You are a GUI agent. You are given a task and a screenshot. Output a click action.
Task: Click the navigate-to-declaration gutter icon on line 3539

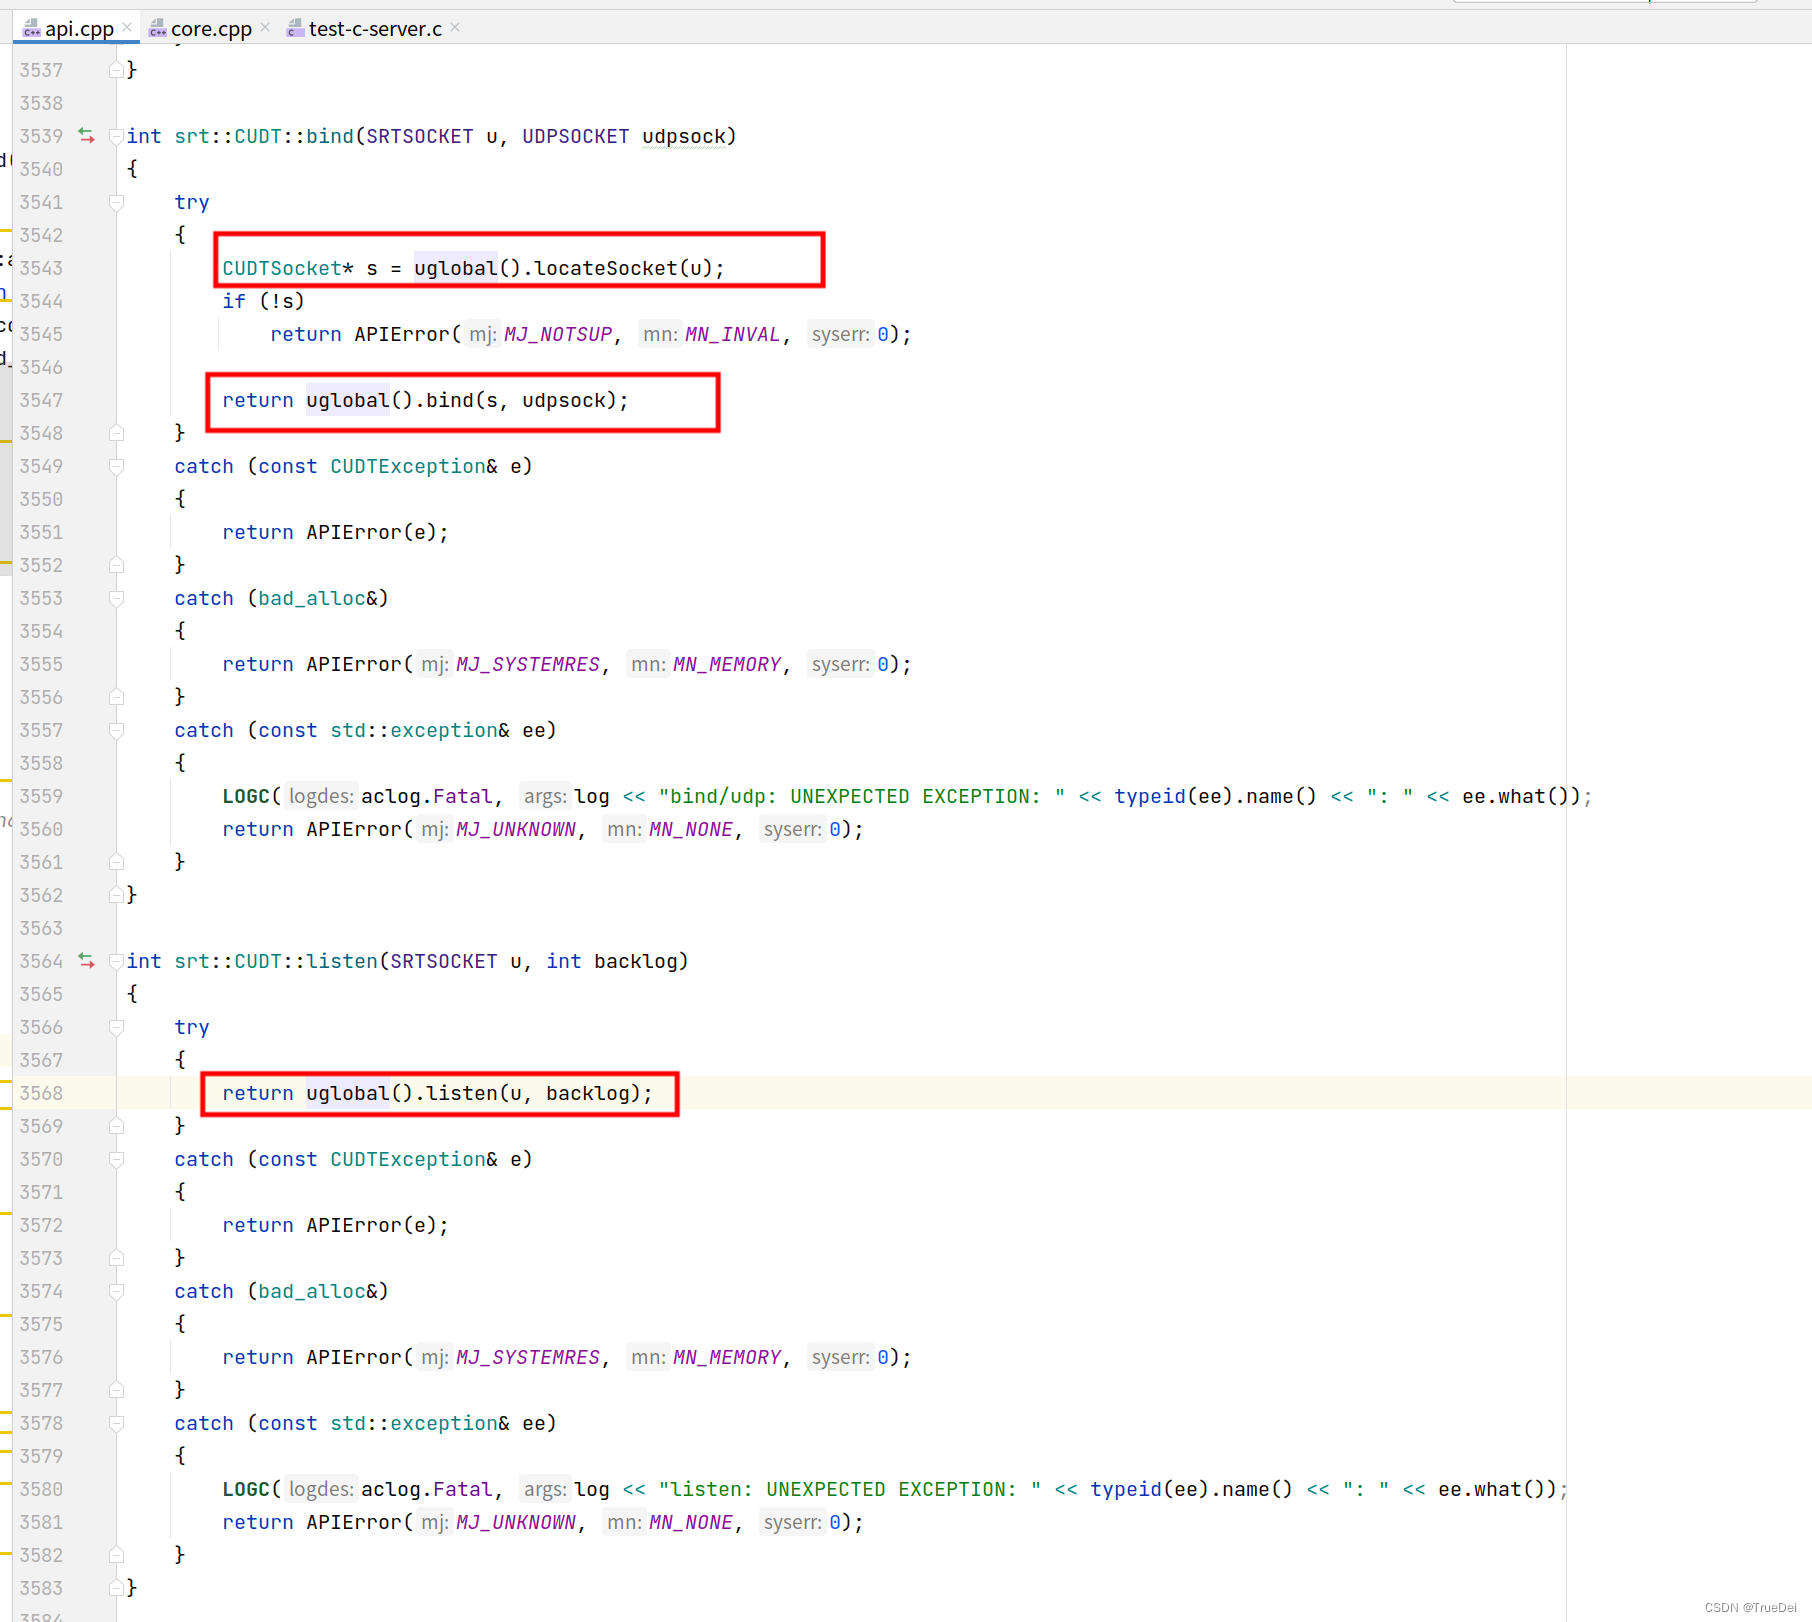coord(87,136)
